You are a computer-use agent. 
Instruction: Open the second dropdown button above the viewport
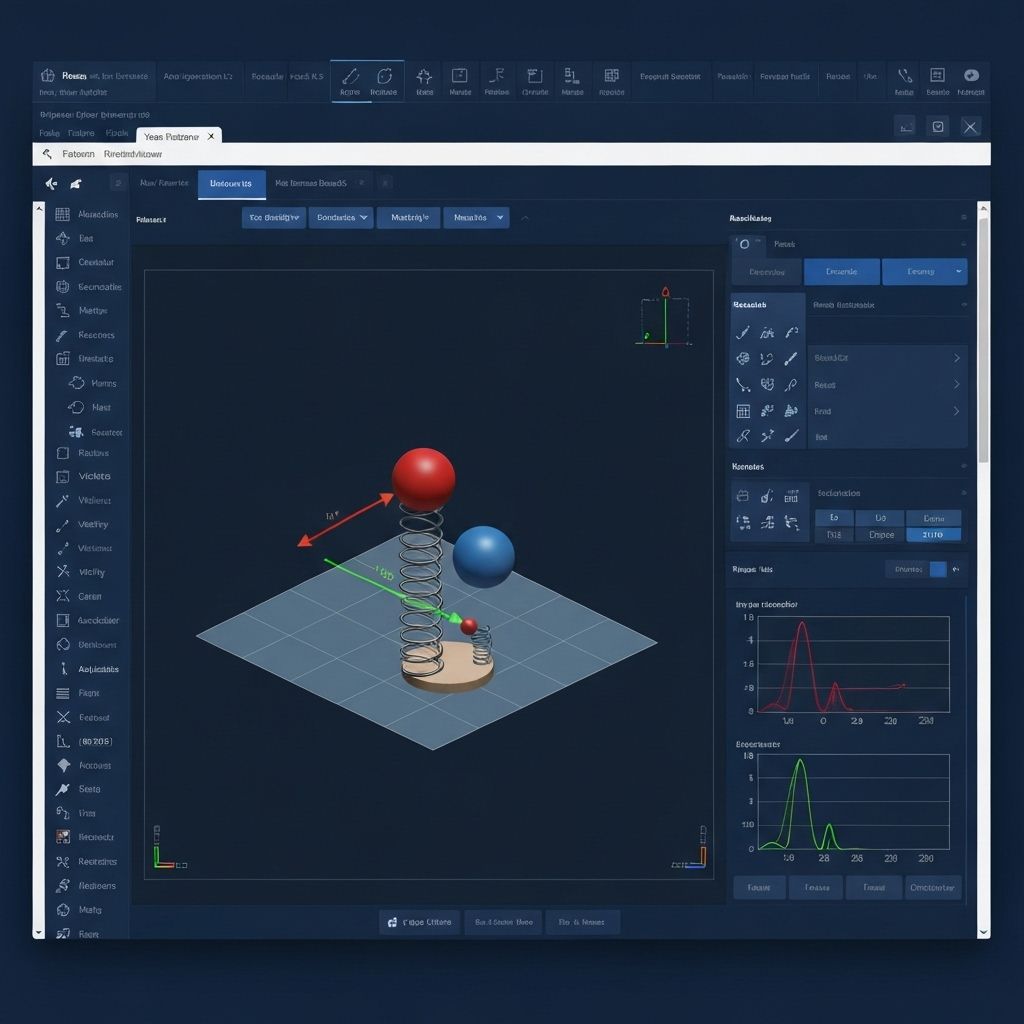[x=340, y=217]
